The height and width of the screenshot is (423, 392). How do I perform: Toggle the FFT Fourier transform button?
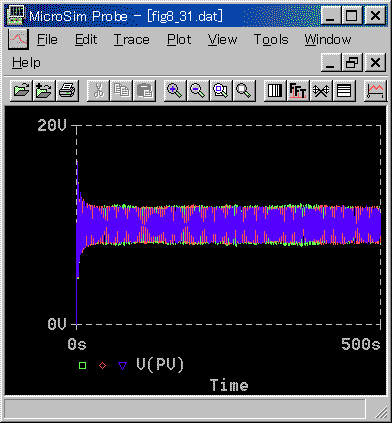click(x=298, y=90)
